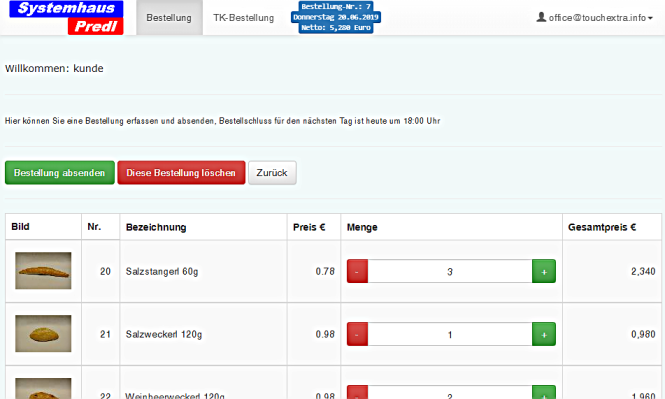The width and height of the screenshot is (665, 399).
Task: Increase quantity of Salzstangerl 60g
Action: (544, 271)
